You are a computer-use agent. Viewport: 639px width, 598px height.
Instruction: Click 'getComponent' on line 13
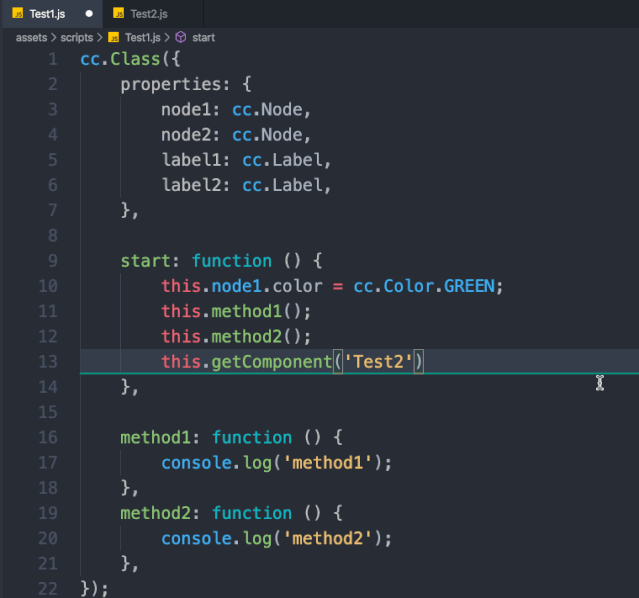tap(272, 362)
